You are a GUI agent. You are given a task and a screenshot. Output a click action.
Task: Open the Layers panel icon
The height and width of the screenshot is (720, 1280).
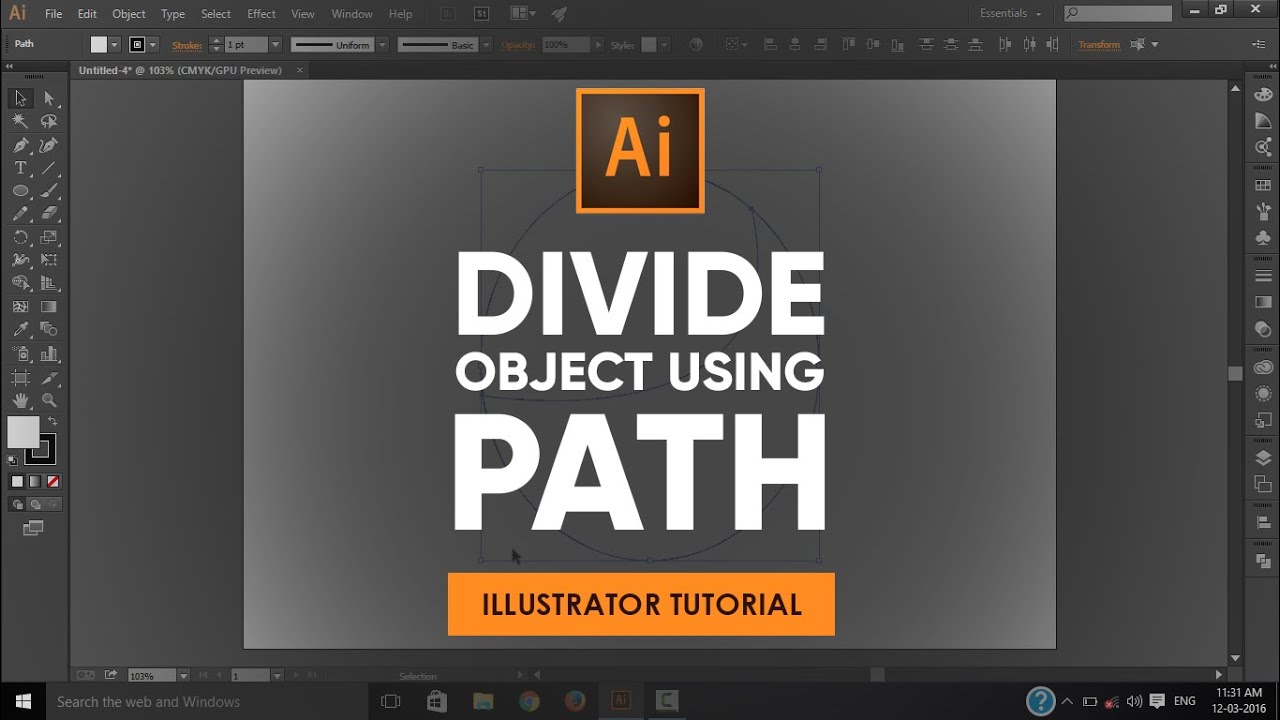pyautogui.click(x=1263, y=458)
